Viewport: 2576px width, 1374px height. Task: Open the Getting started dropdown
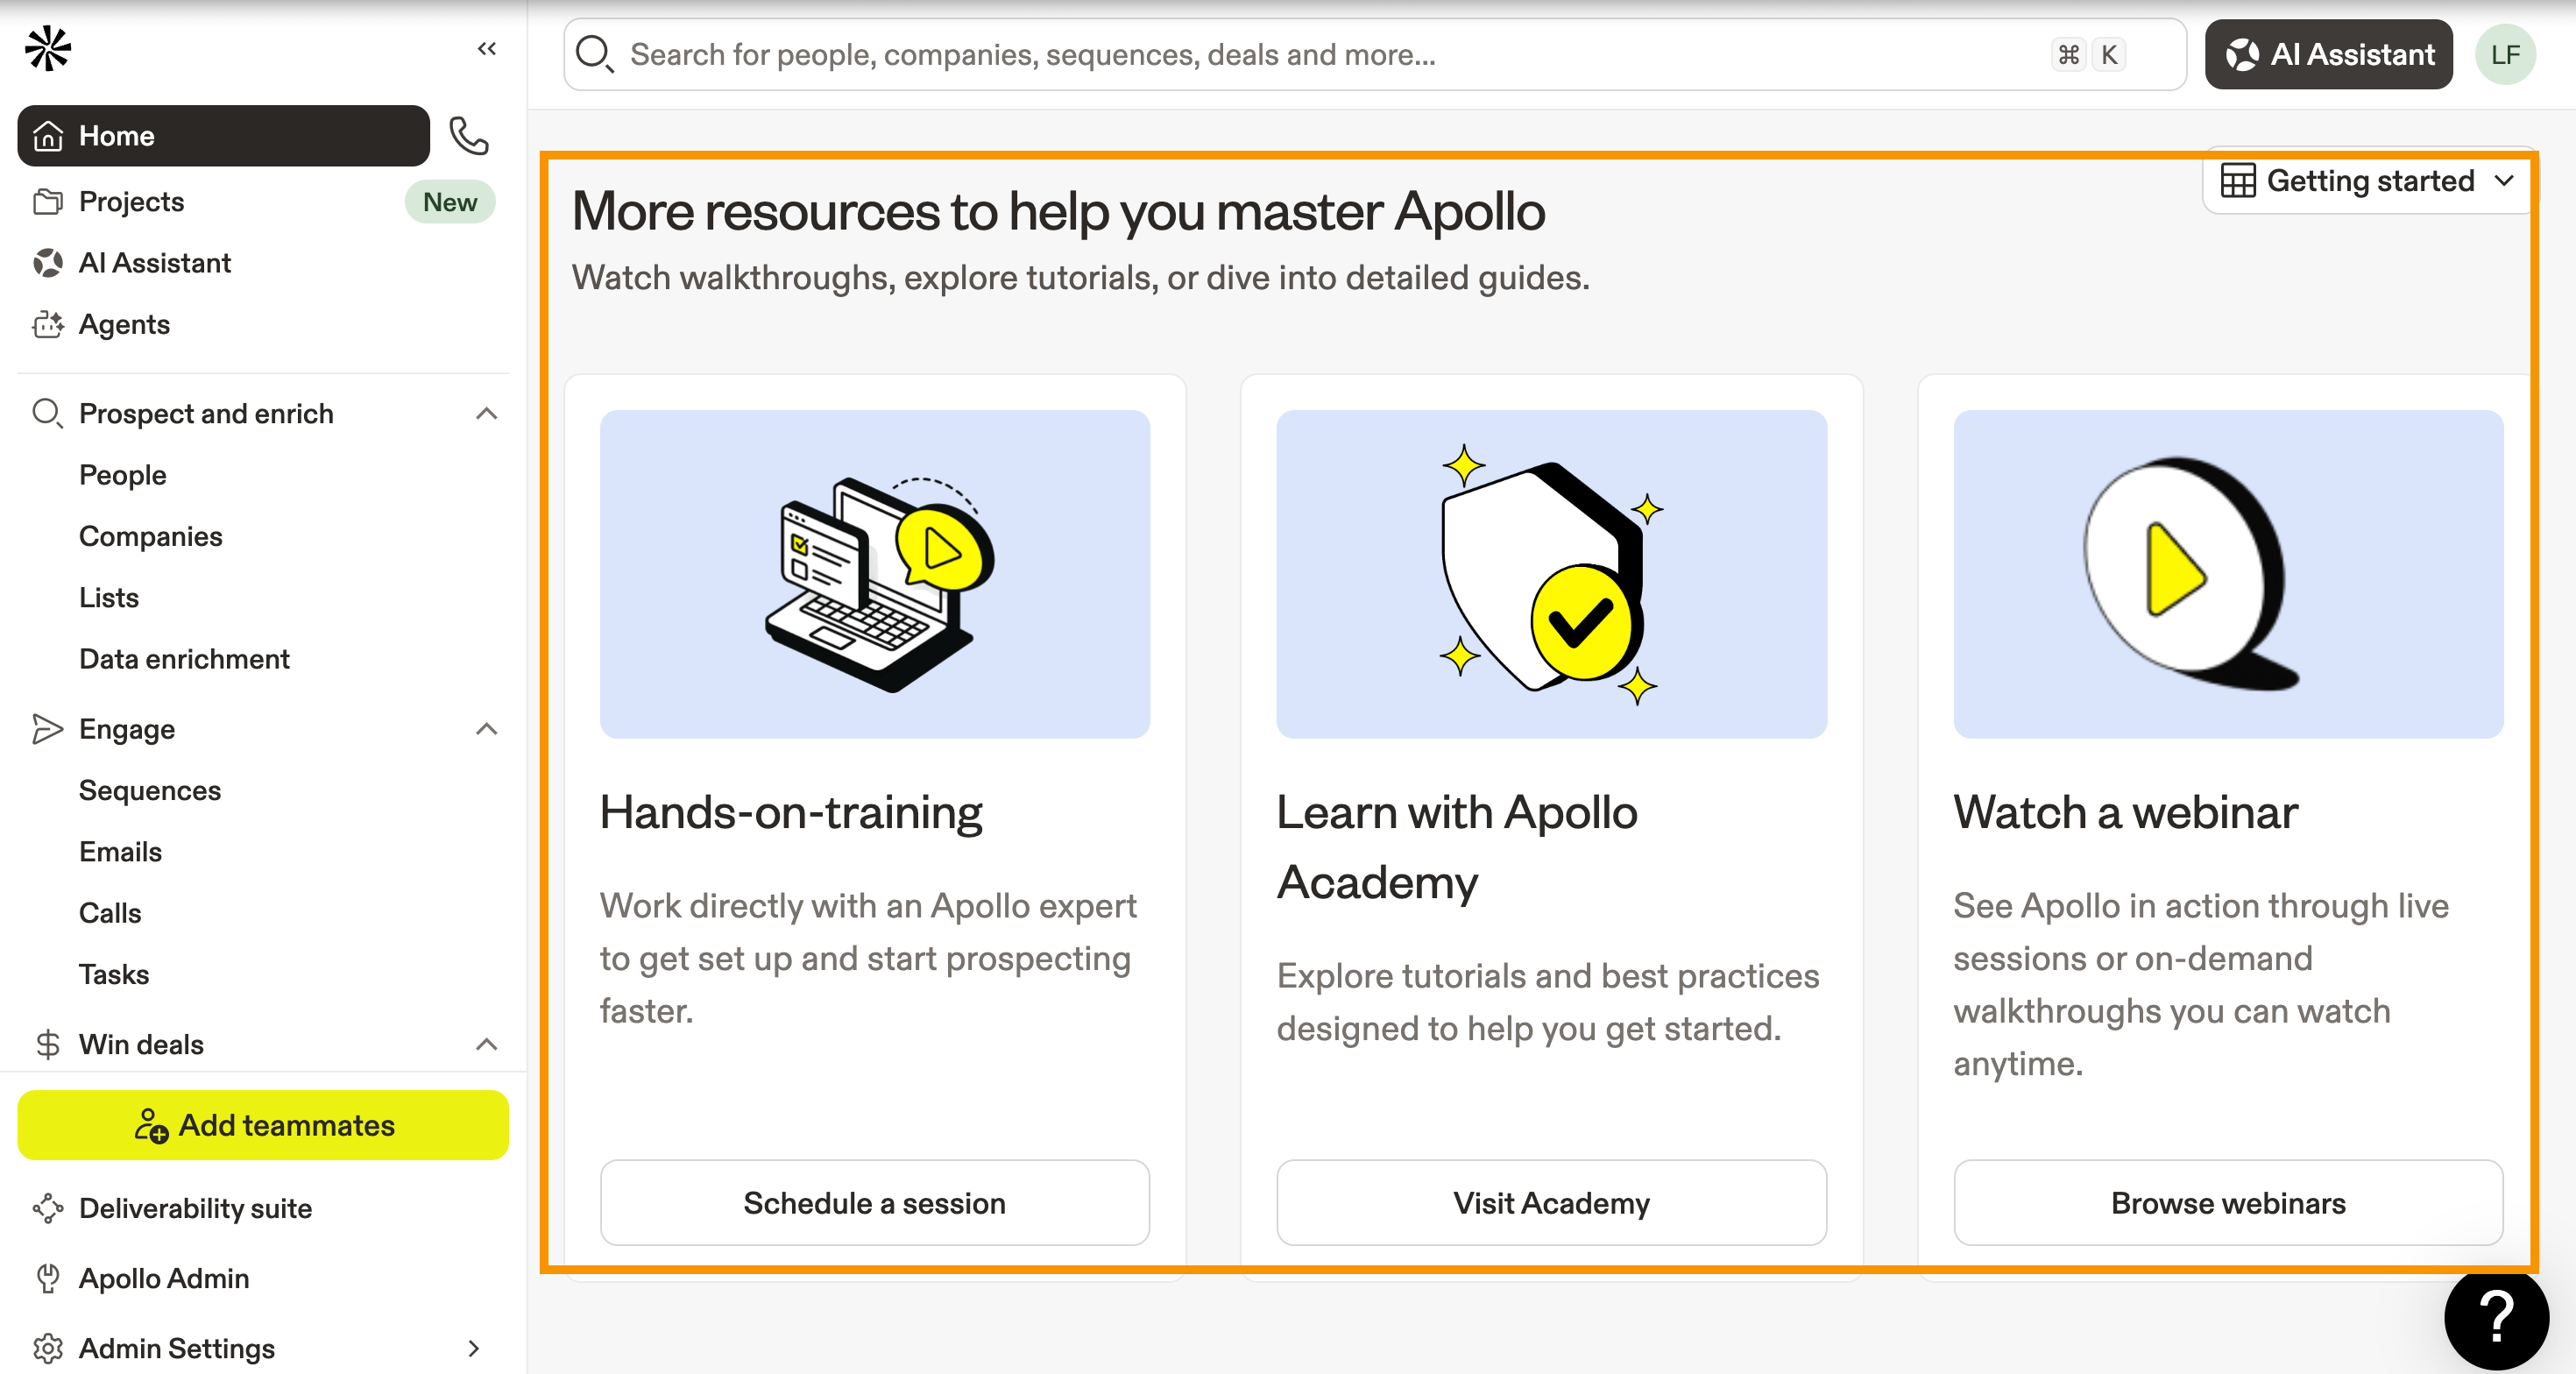[x=2367, y=181]
